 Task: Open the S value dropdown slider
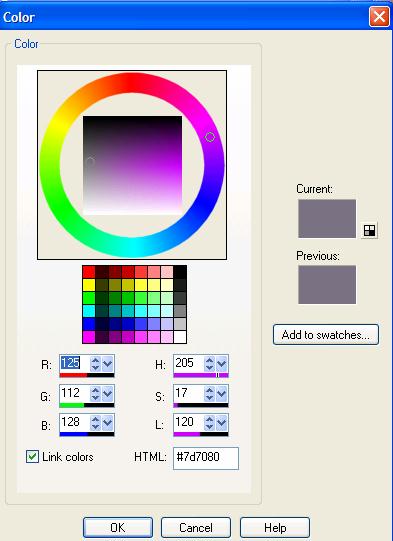pyautogui.click(x=221, y=393)
